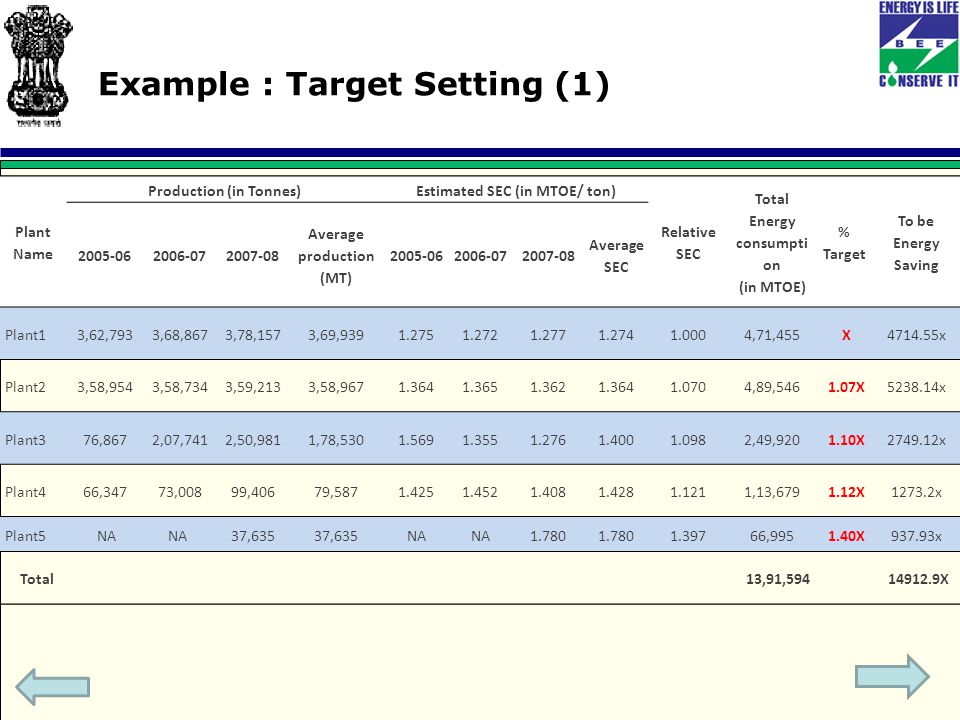
Task: Click the red 'X' target for Plant1
Action: (846, 335)
